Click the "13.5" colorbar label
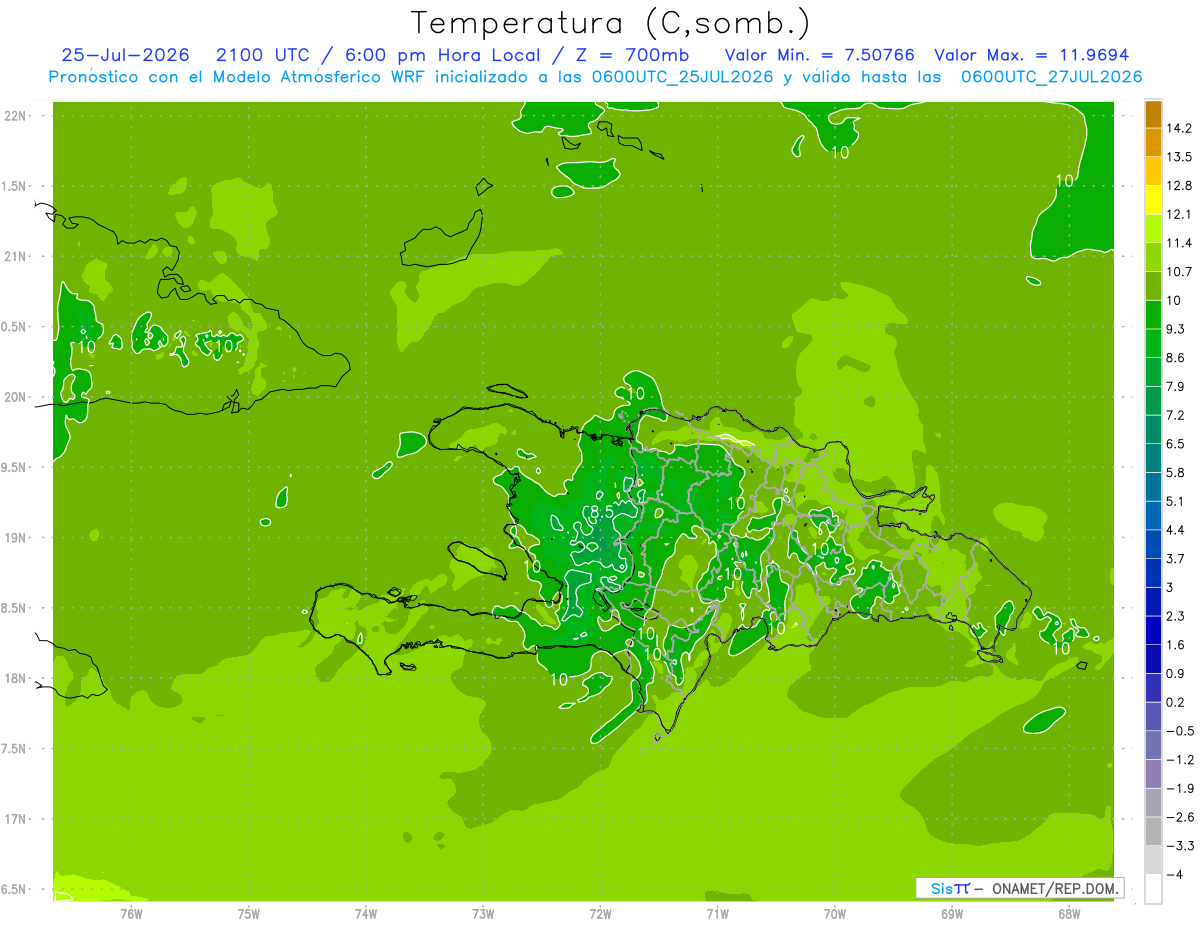The height and width of the screenshot is (927, 1200). (x=1178, y=157)
